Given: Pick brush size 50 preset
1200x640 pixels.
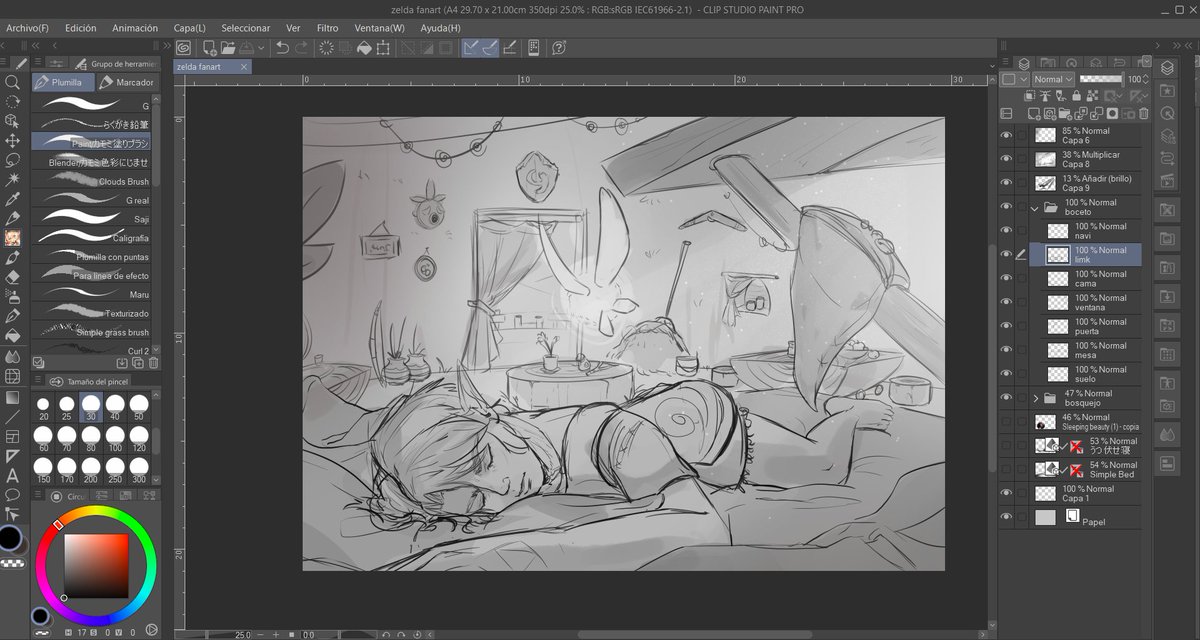Looking at the screenshot, I should click(x=139, y=407).
